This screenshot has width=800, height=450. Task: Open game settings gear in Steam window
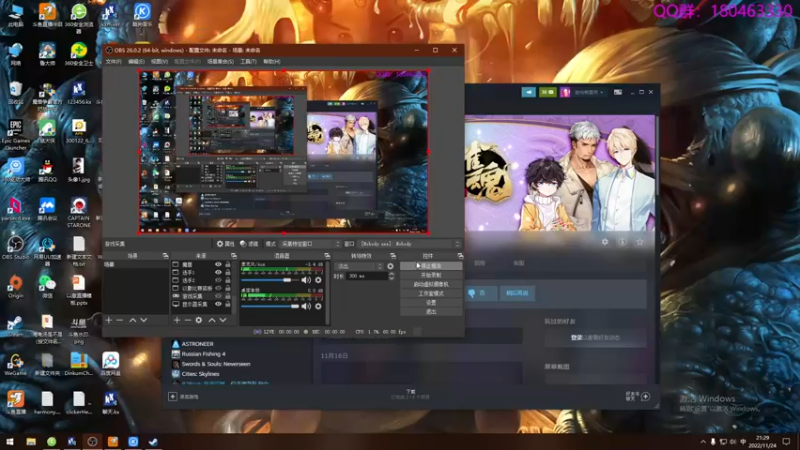pos(605,242)
